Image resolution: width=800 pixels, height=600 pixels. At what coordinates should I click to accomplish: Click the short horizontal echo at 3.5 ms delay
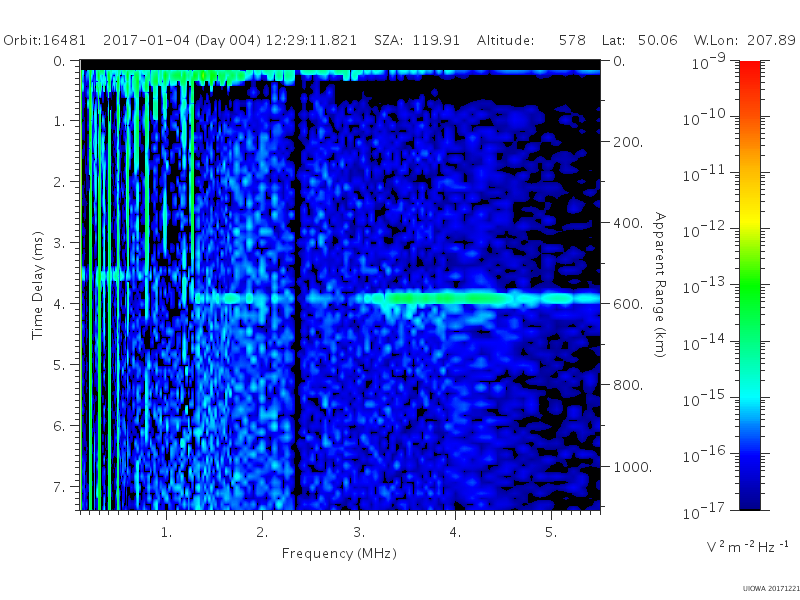(105, 276)
